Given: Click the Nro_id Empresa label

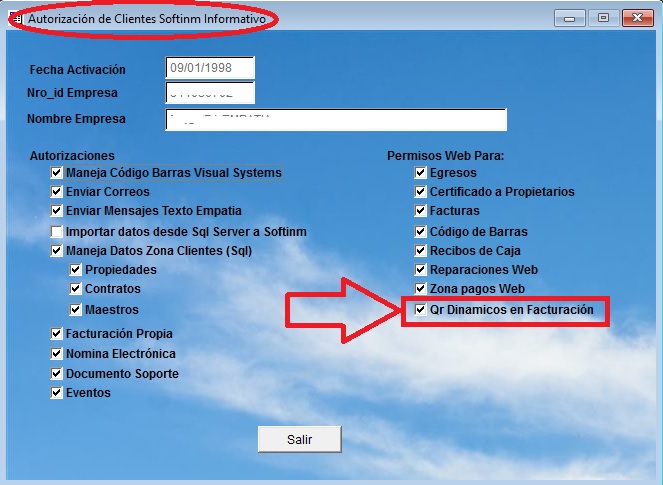Looking at the screenshot, I should click(72, 93).
